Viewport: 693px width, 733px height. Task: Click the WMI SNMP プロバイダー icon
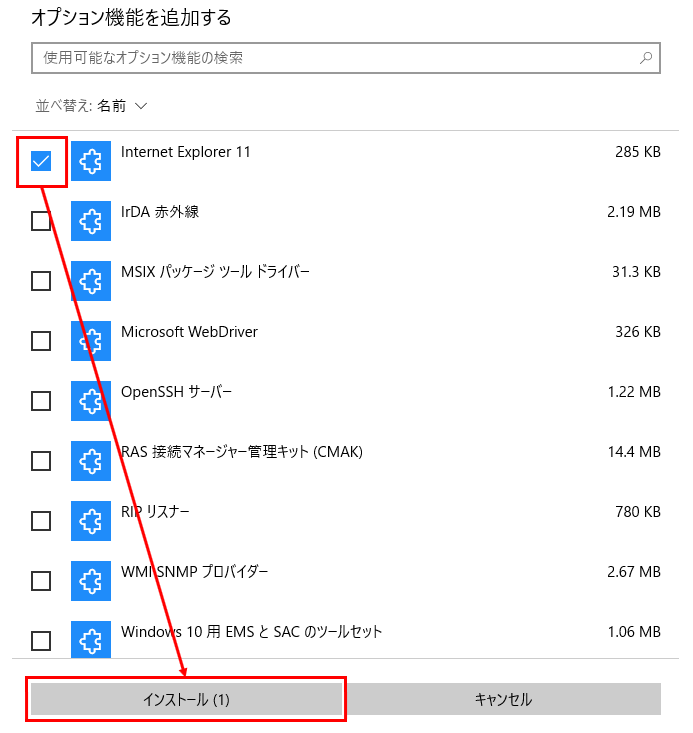91,581
